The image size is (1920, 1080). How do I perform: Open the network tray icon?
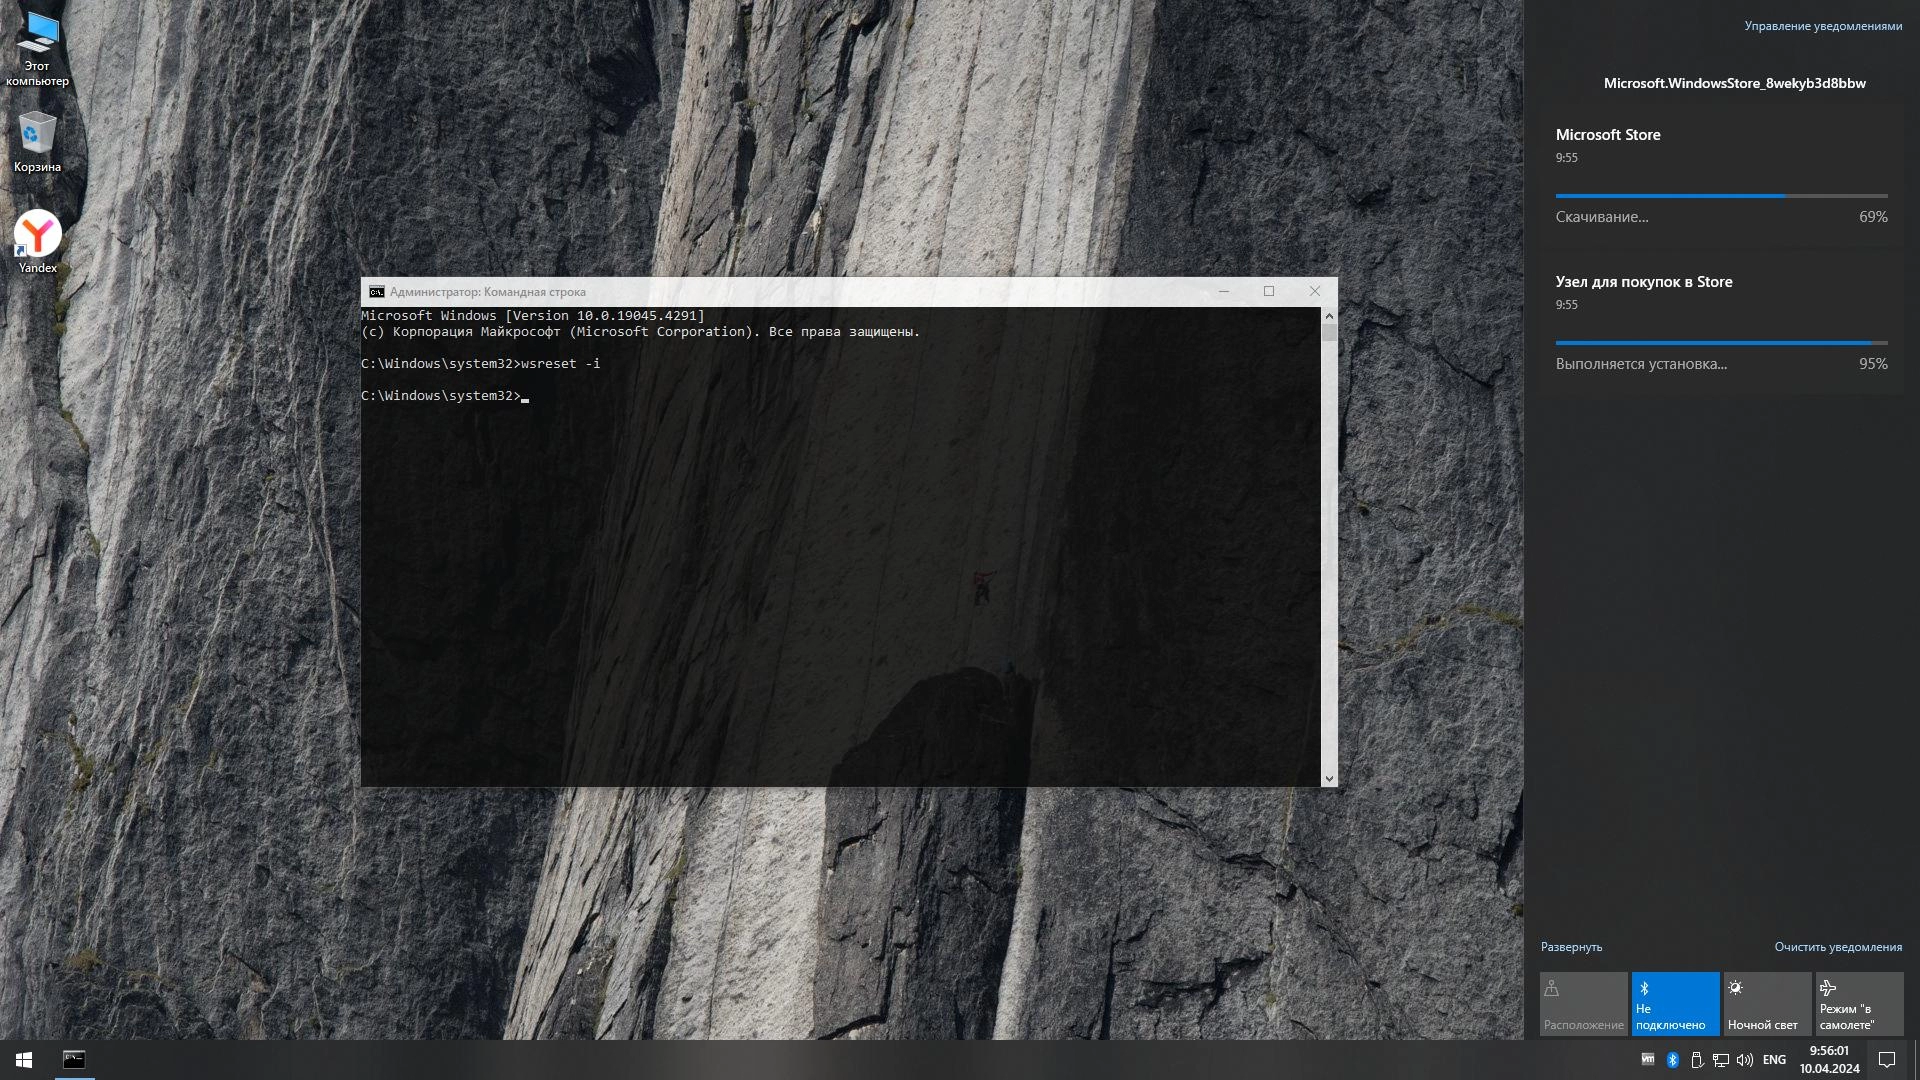tap(1721, 1060)
